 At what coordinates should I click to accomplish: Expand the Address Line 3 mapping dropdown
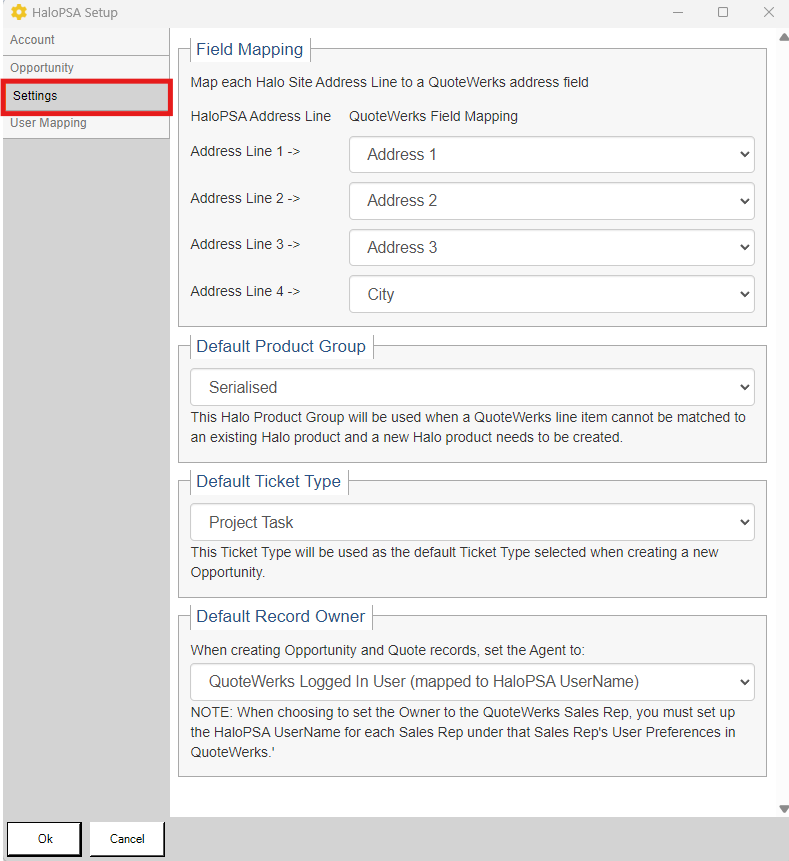pyautogui.click(x=551, y=248)
